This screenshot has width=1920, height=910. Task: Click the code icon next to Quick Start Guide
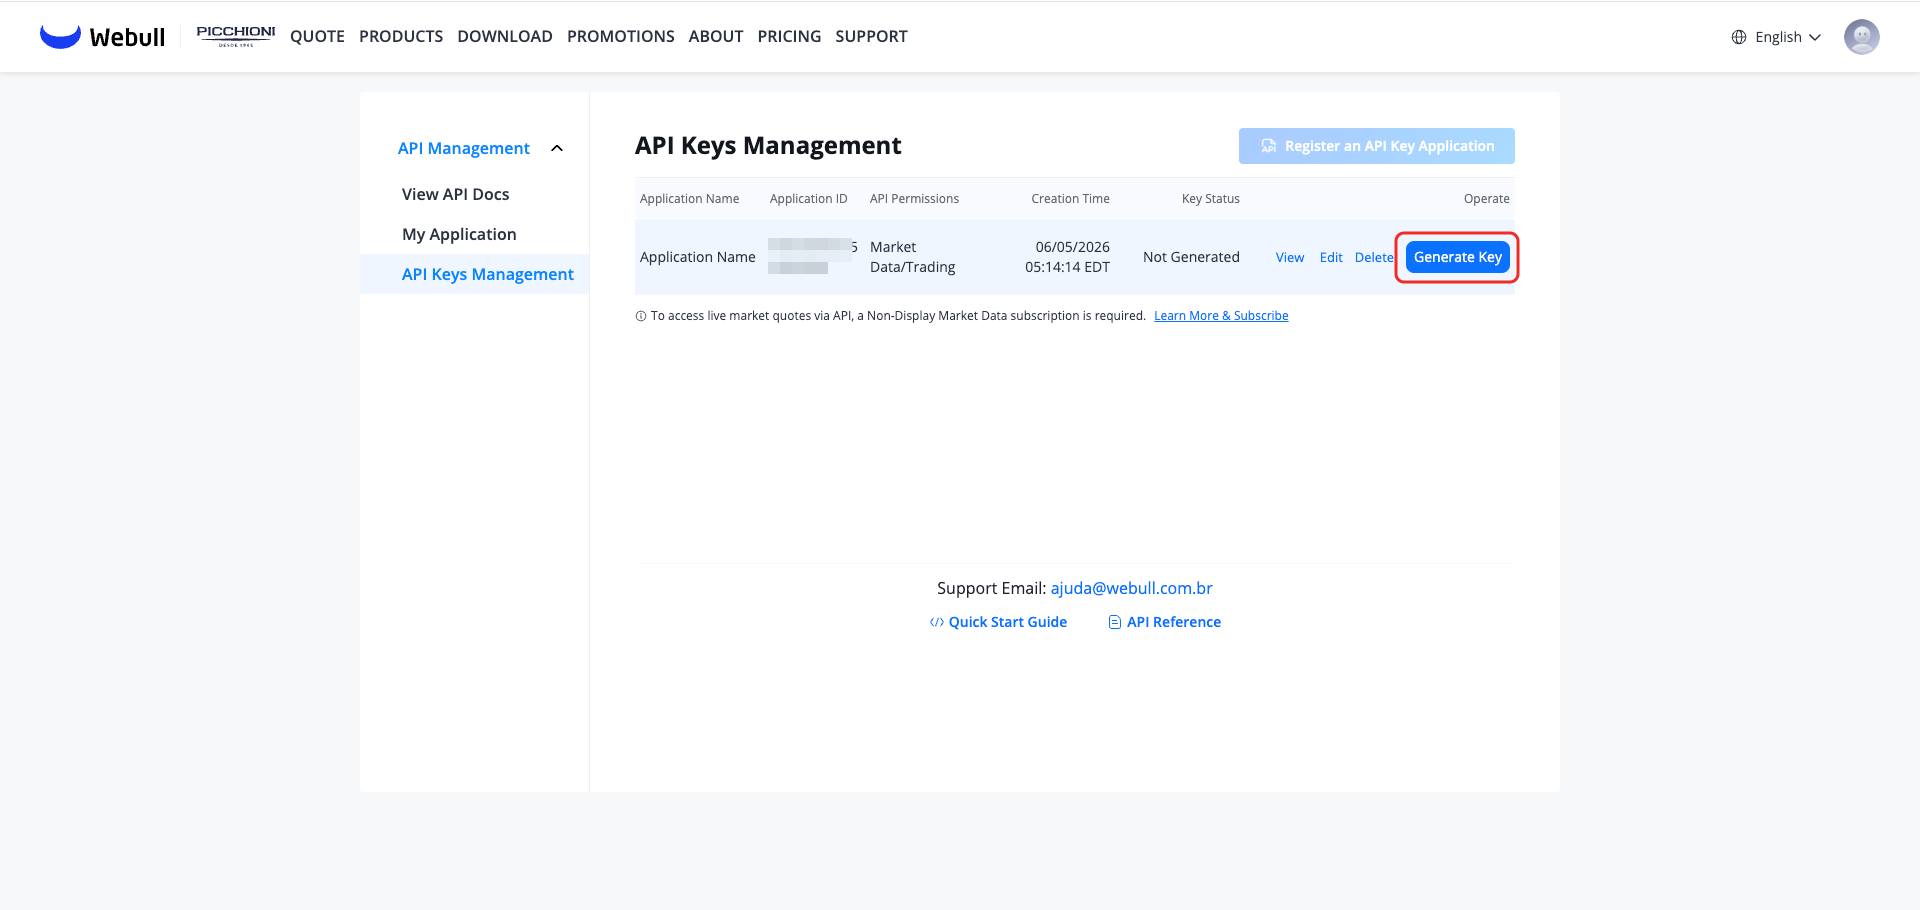937,622
